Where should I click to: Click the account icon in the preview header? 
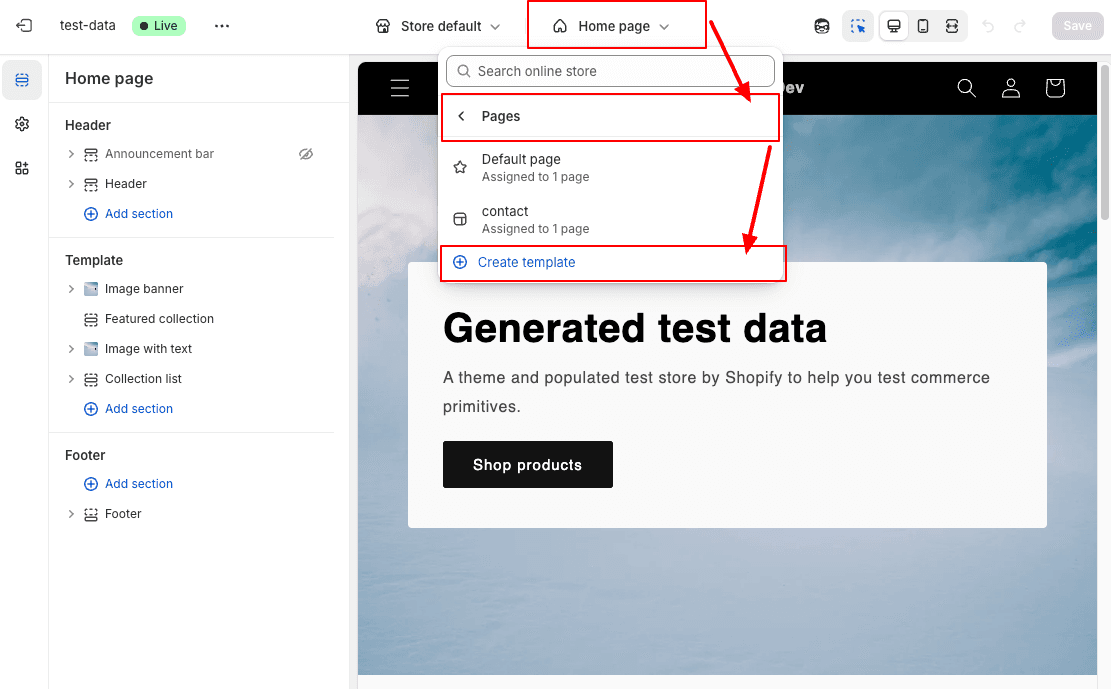tap(1011, 88)
